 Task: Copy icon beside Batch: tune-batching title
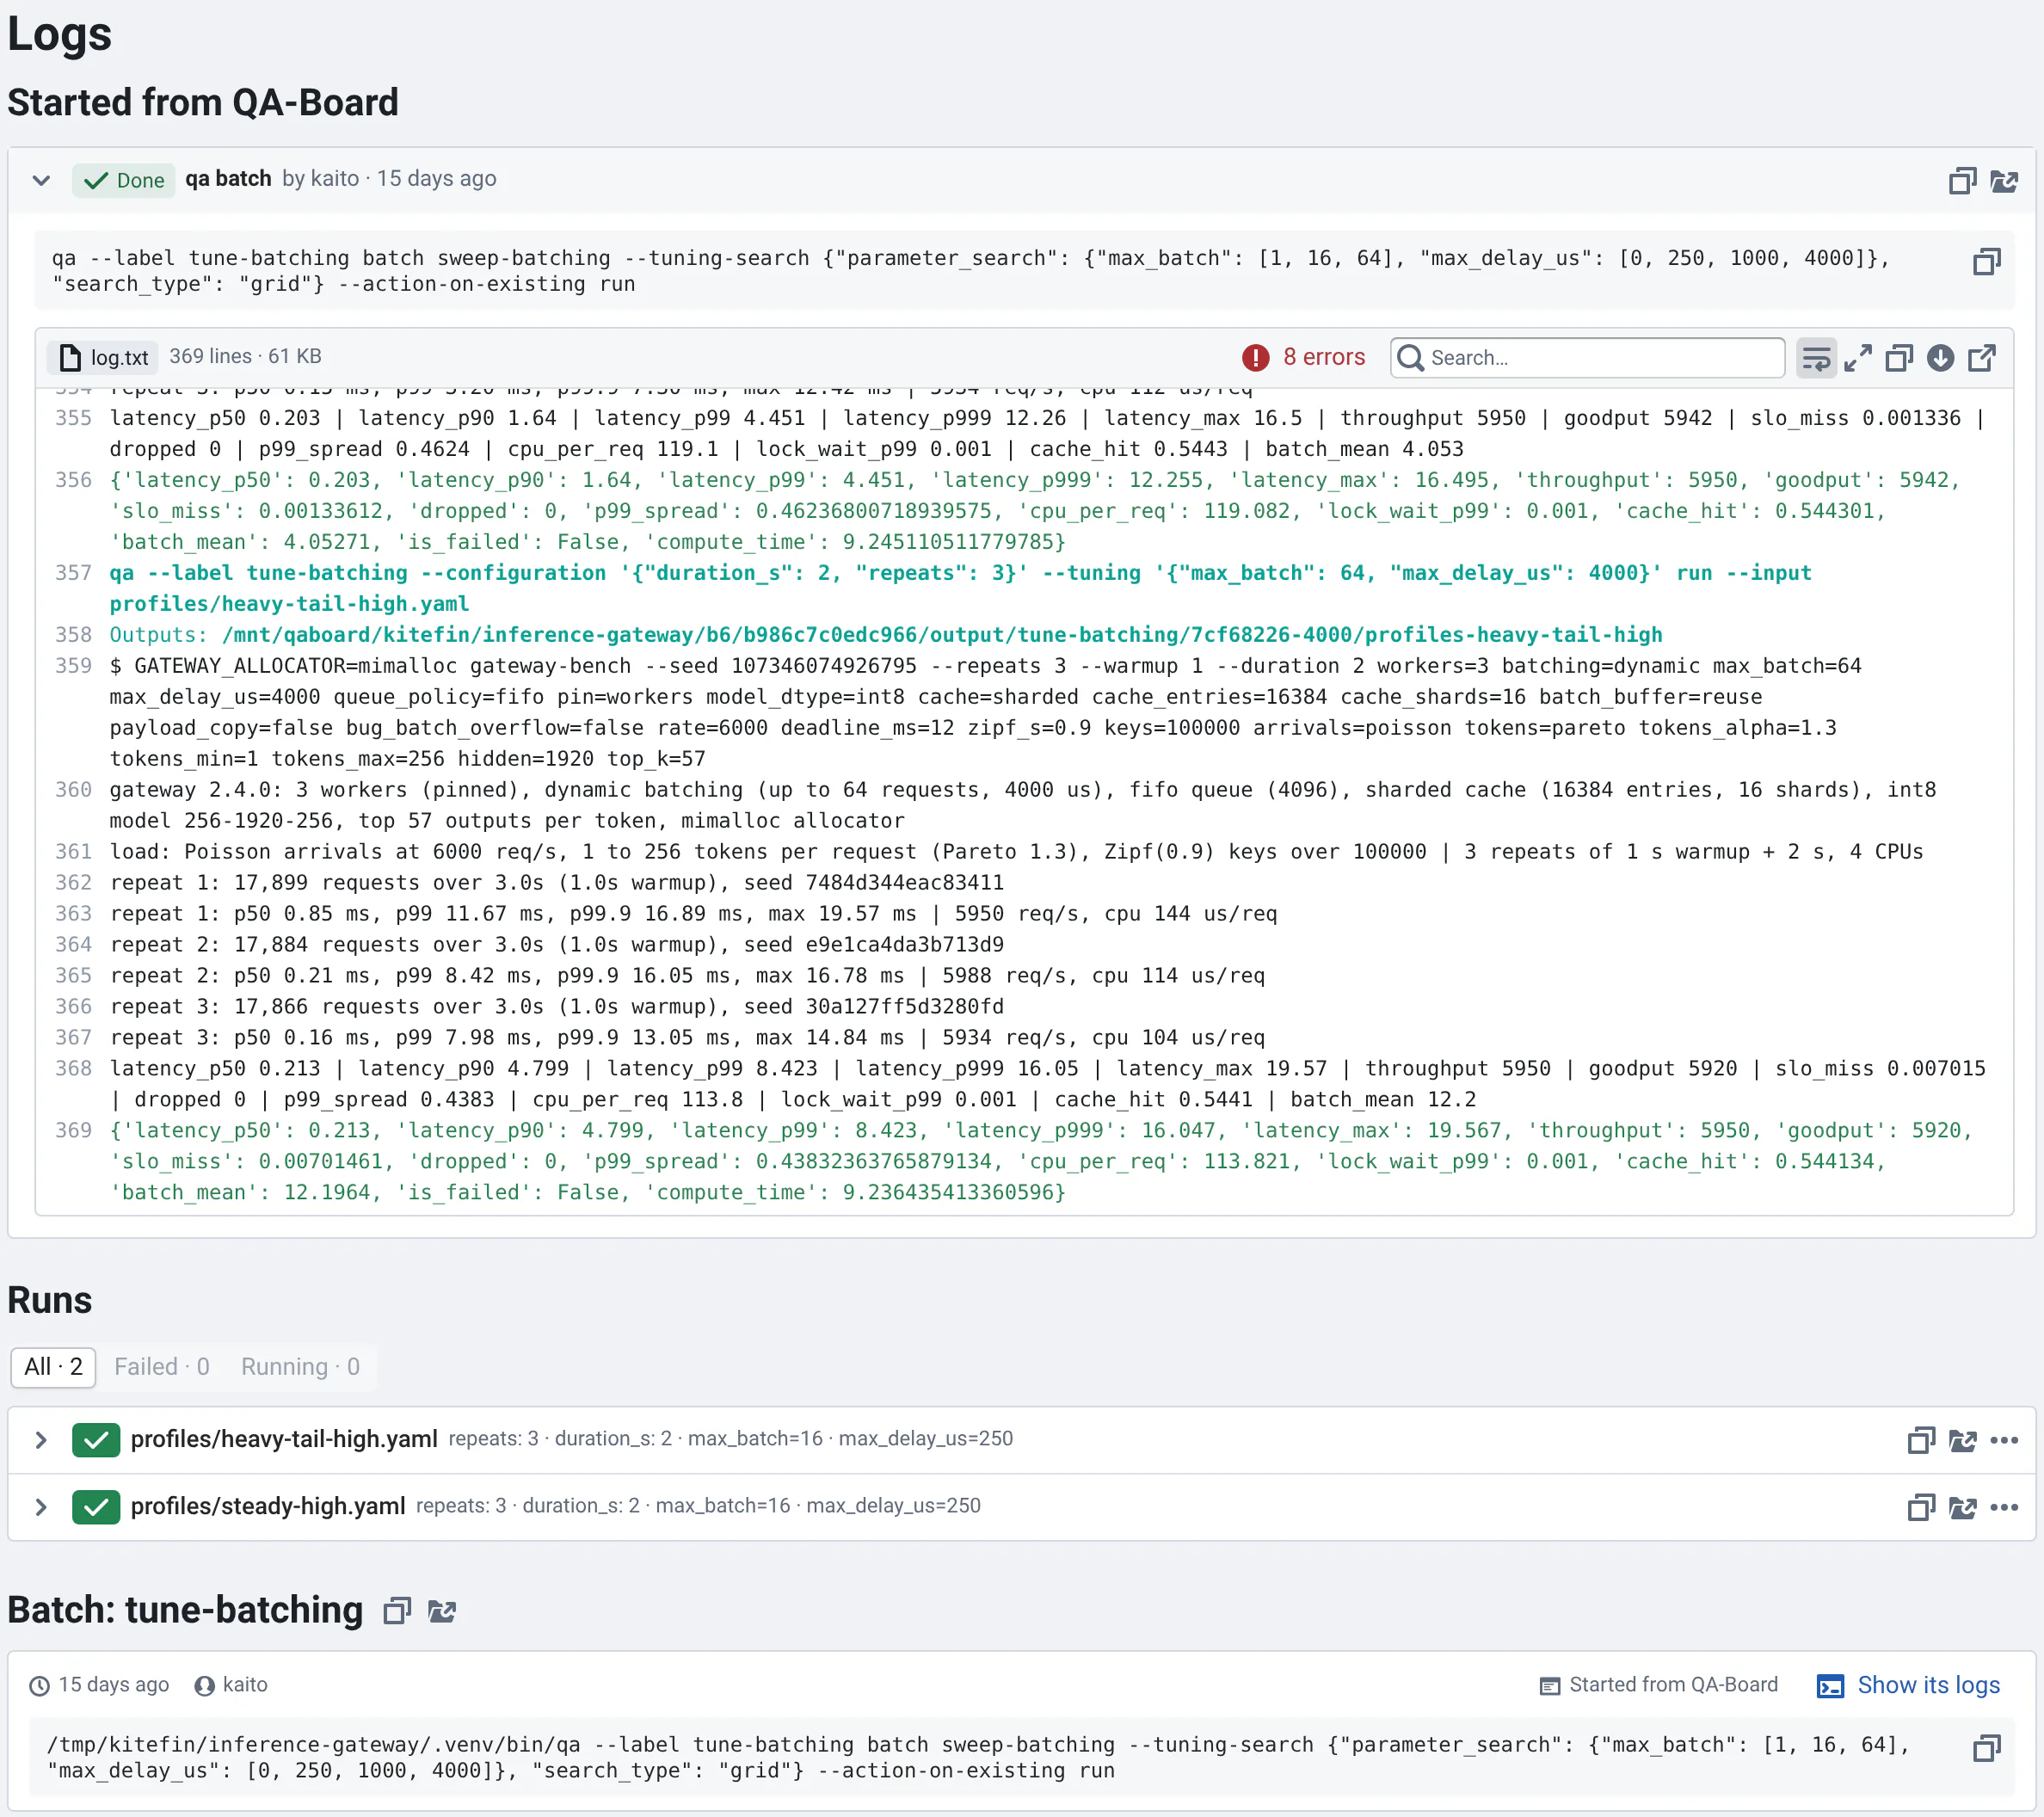(397, 1611)
